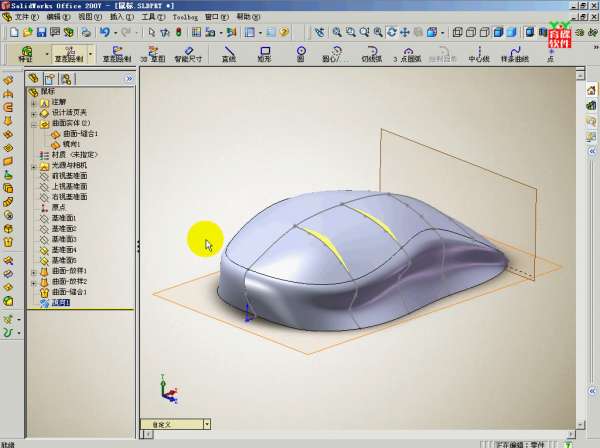The height and width of the screenshot is (448, 600).
Task: Open the 插入 Insert menu
Action: point(118,17)
